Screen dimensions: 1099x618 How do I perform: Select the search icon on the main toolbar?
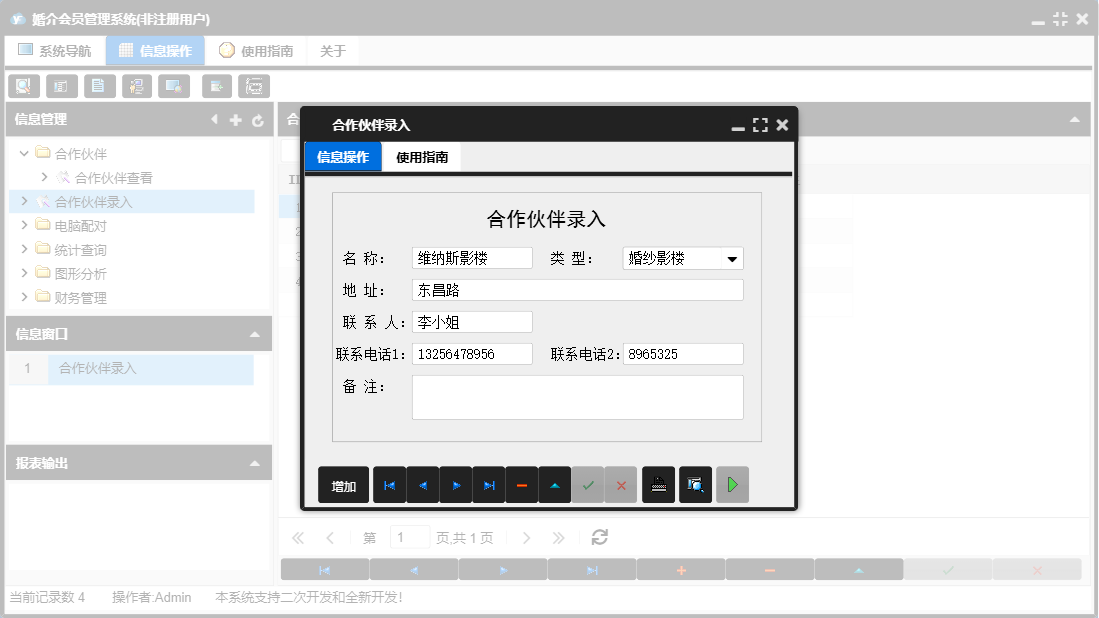[x=23, y=86]
